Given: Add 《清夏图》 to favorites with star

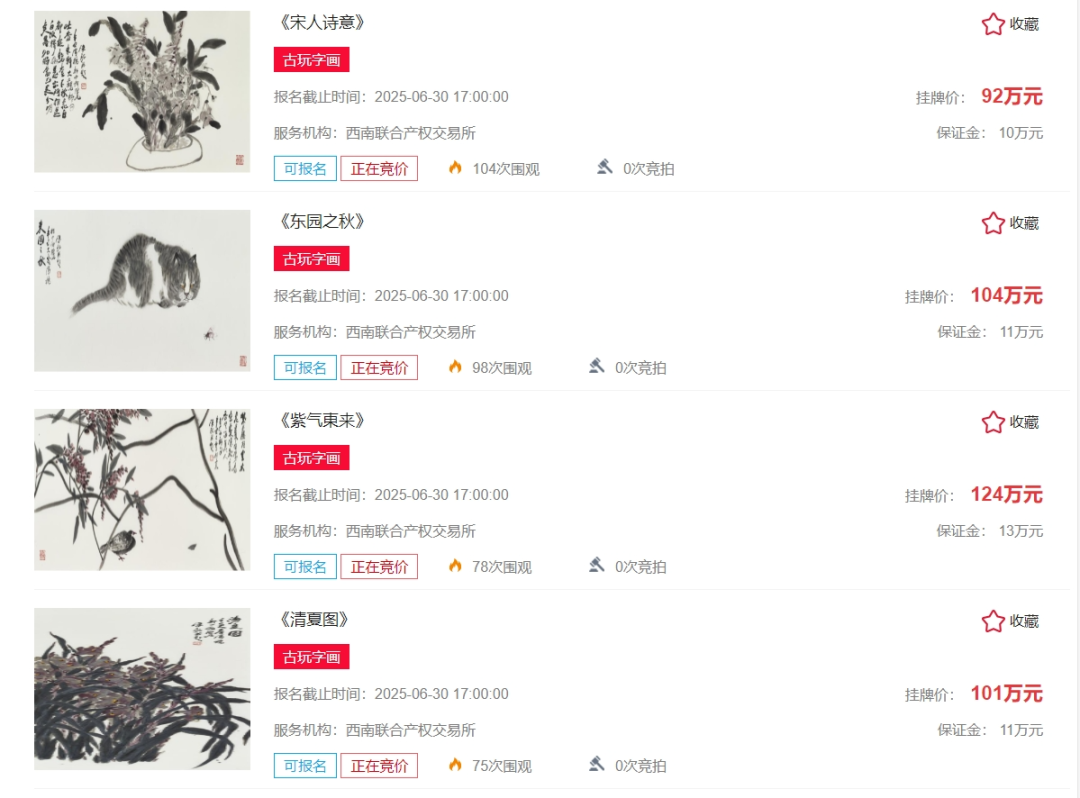Looking at the screenshot, I should click(x=993, y=621).
